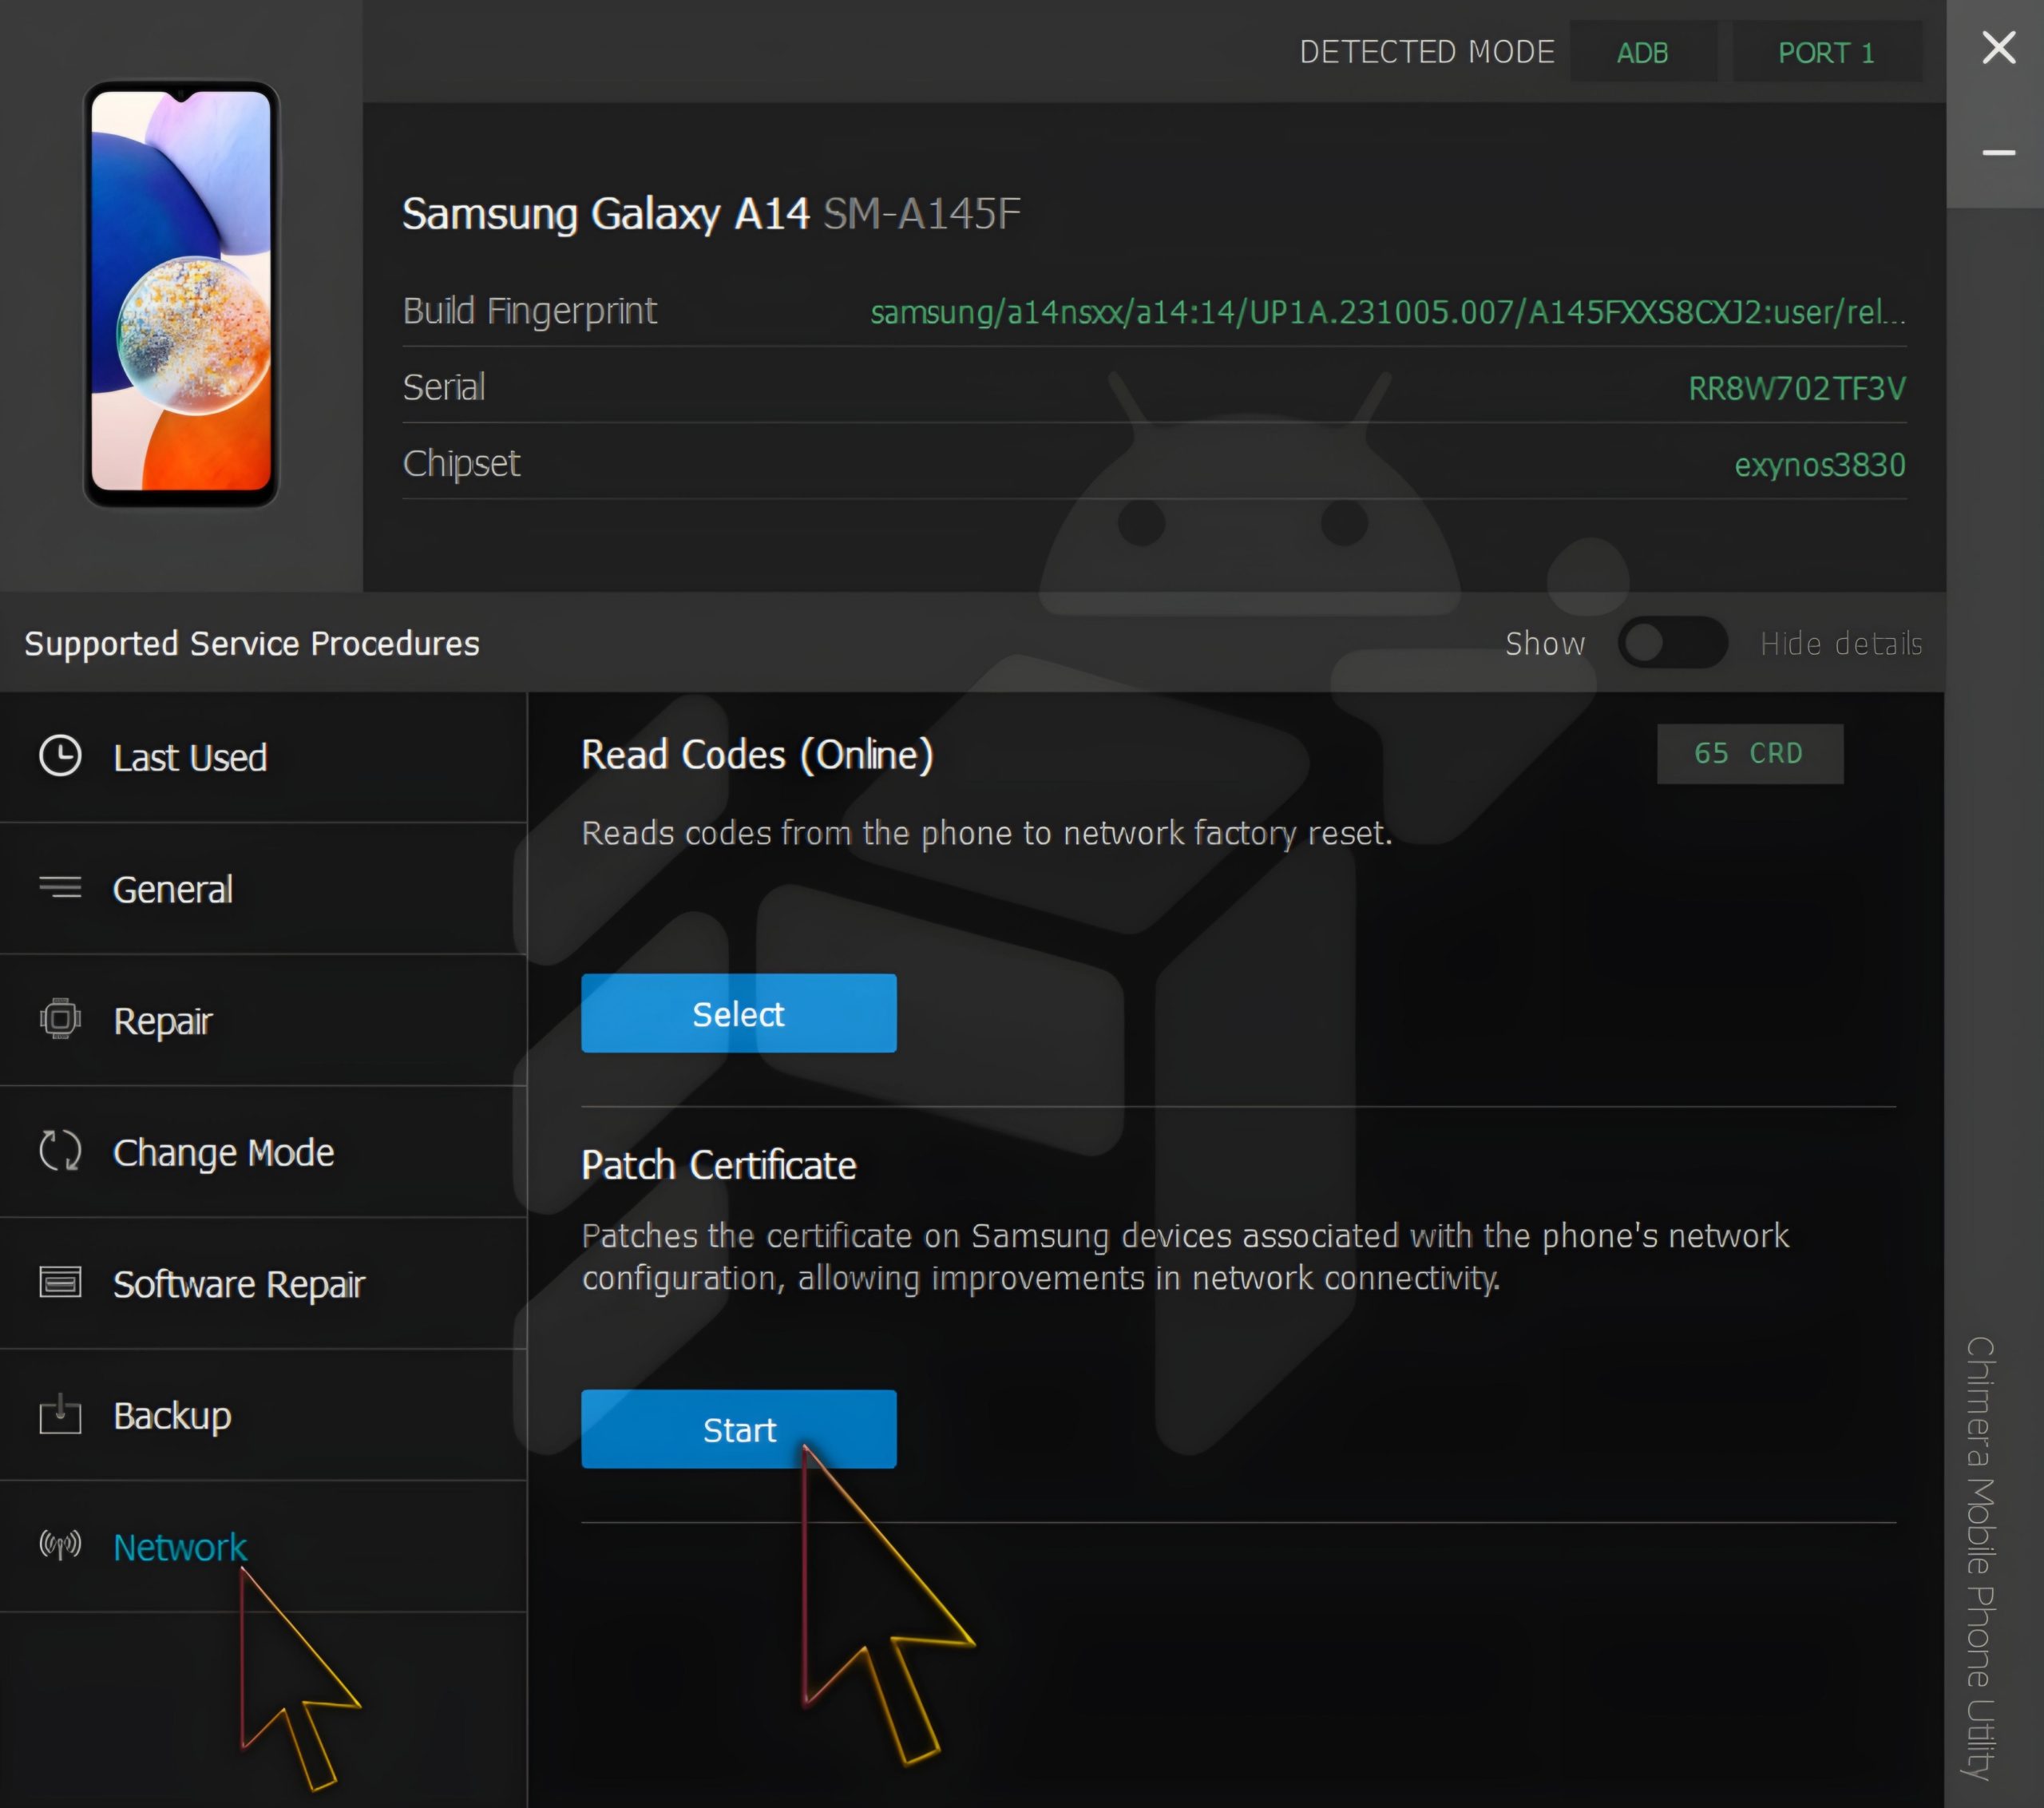Viewport: 2044px width, 1808px height.
Task: Open the General category
Action: coord(263,889)
